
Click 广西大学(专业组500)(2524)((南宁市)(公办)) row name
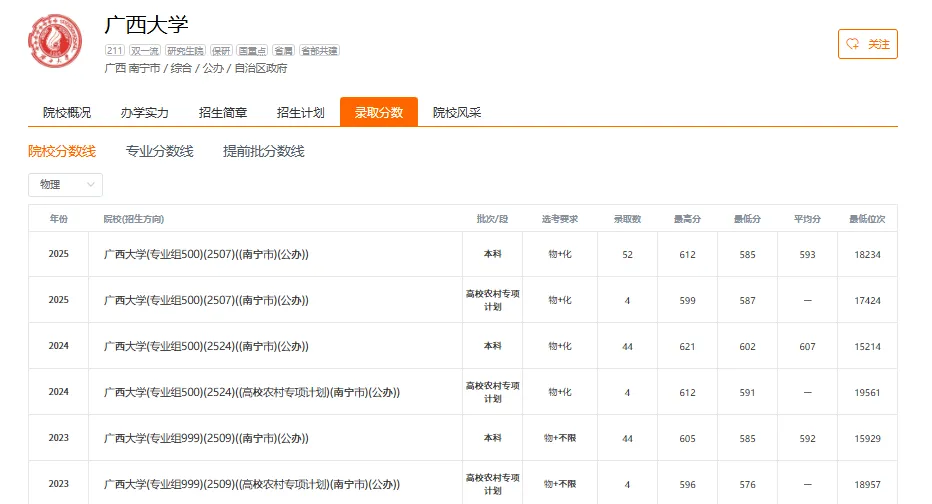(206, 346)
